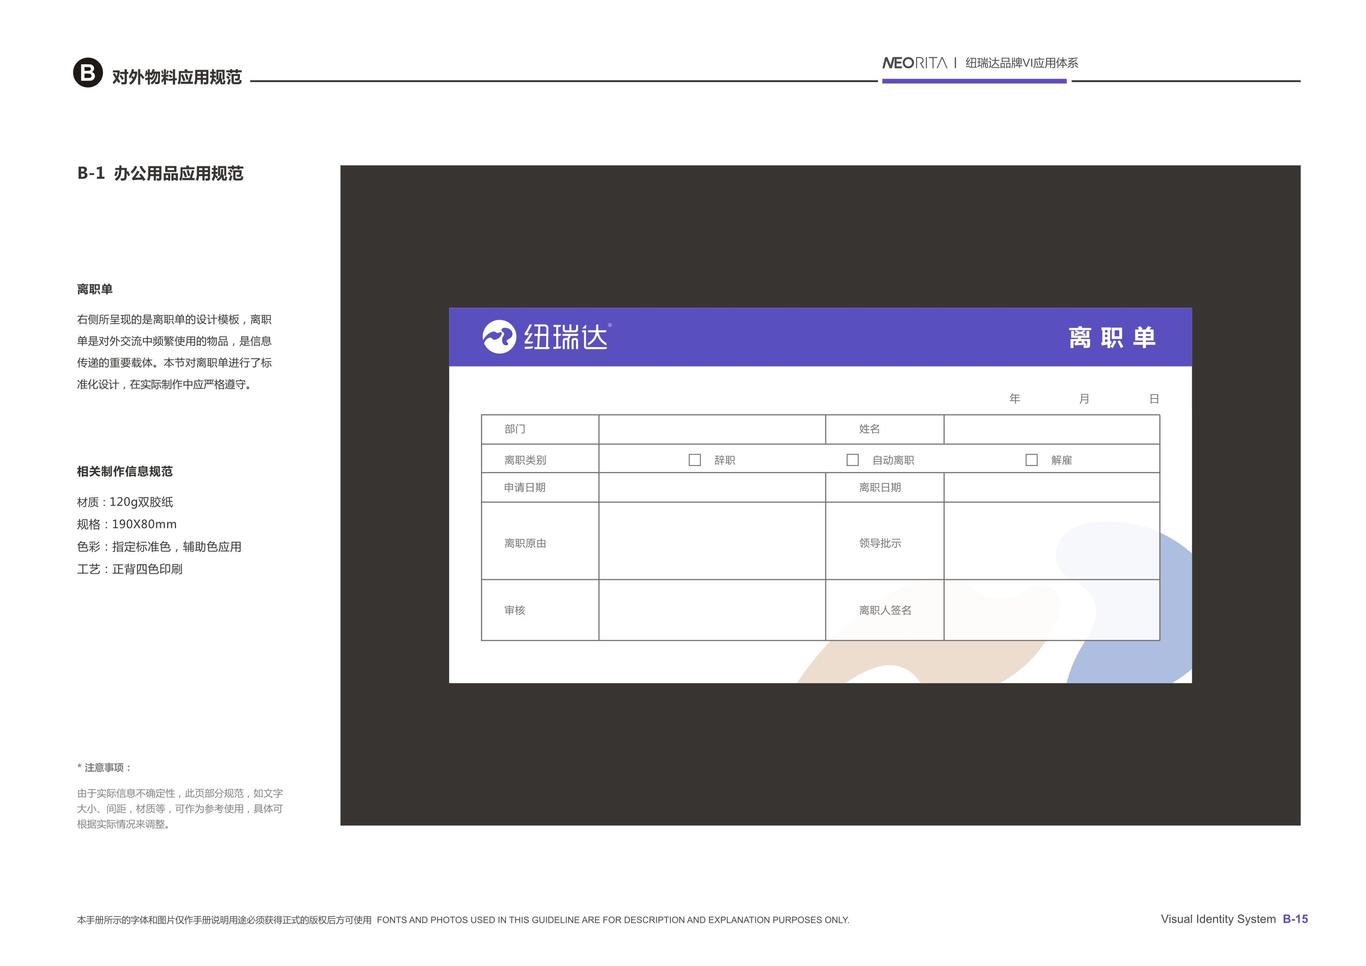This screenshot has width=1366, height=966.
Task: Click the 相关制作信息规范 subheading
Action: point(125,471)
